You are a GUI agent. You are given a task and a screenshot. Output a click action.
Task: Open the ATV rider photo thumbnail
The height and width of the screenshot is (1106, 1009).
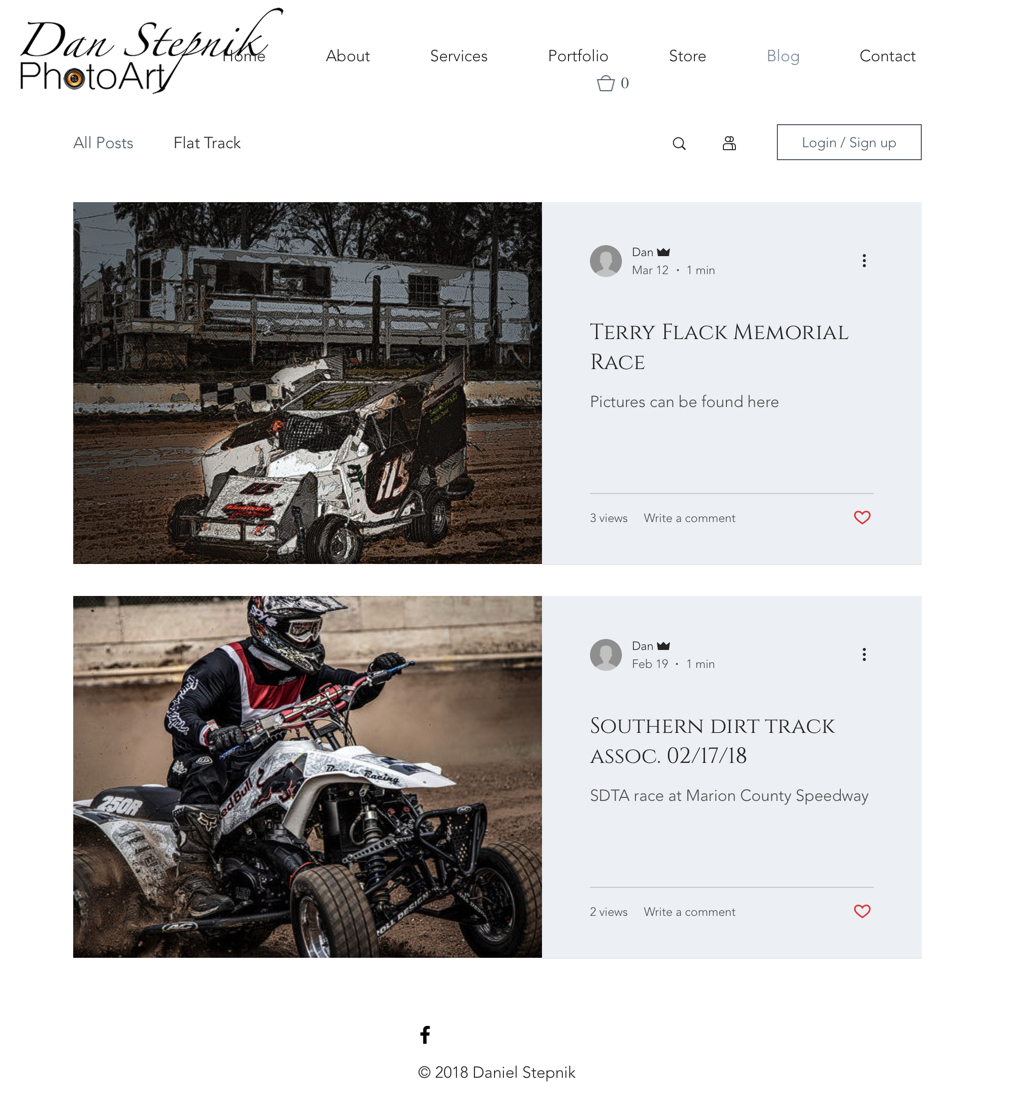click(x=308, y=777)
